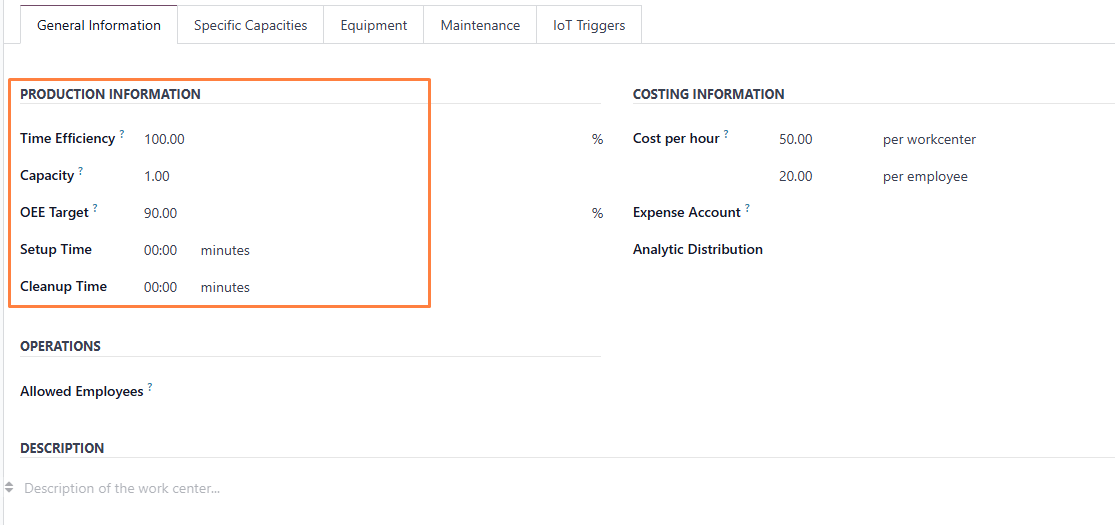Click the OEE Target field showing 90.00

pos(160,213)
